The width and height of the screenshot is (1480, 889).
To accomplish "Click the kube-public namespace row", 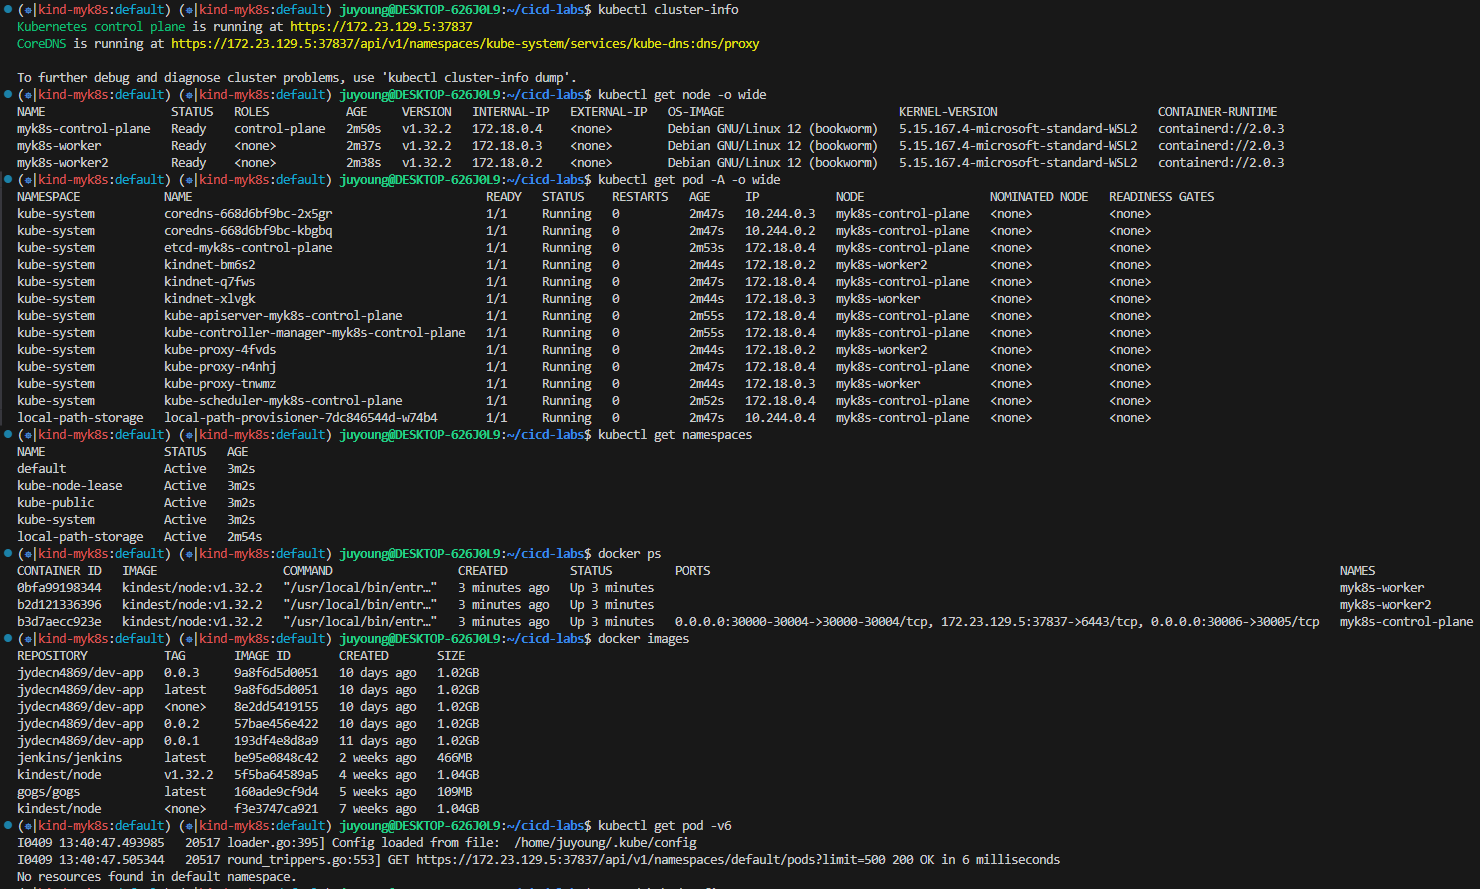I will tap(136, 503).
